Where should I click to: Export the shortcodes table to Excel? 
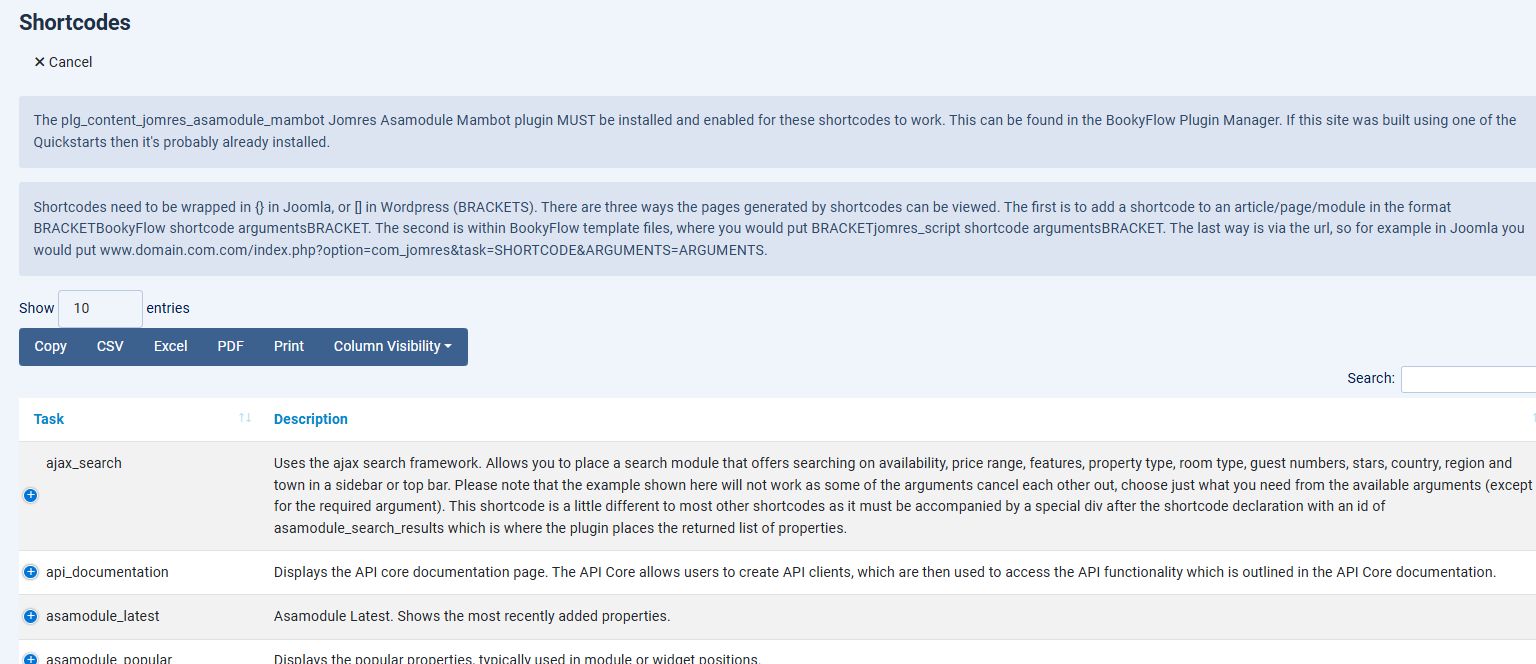[x=170, y=346]
